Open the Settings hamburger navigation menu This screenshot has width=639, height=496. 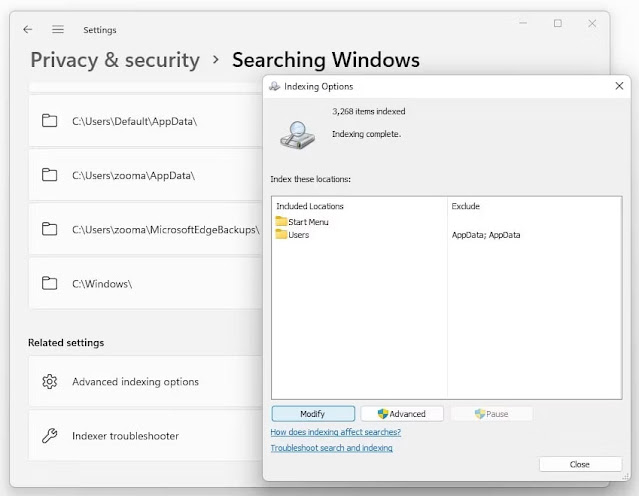coord(58,29)
